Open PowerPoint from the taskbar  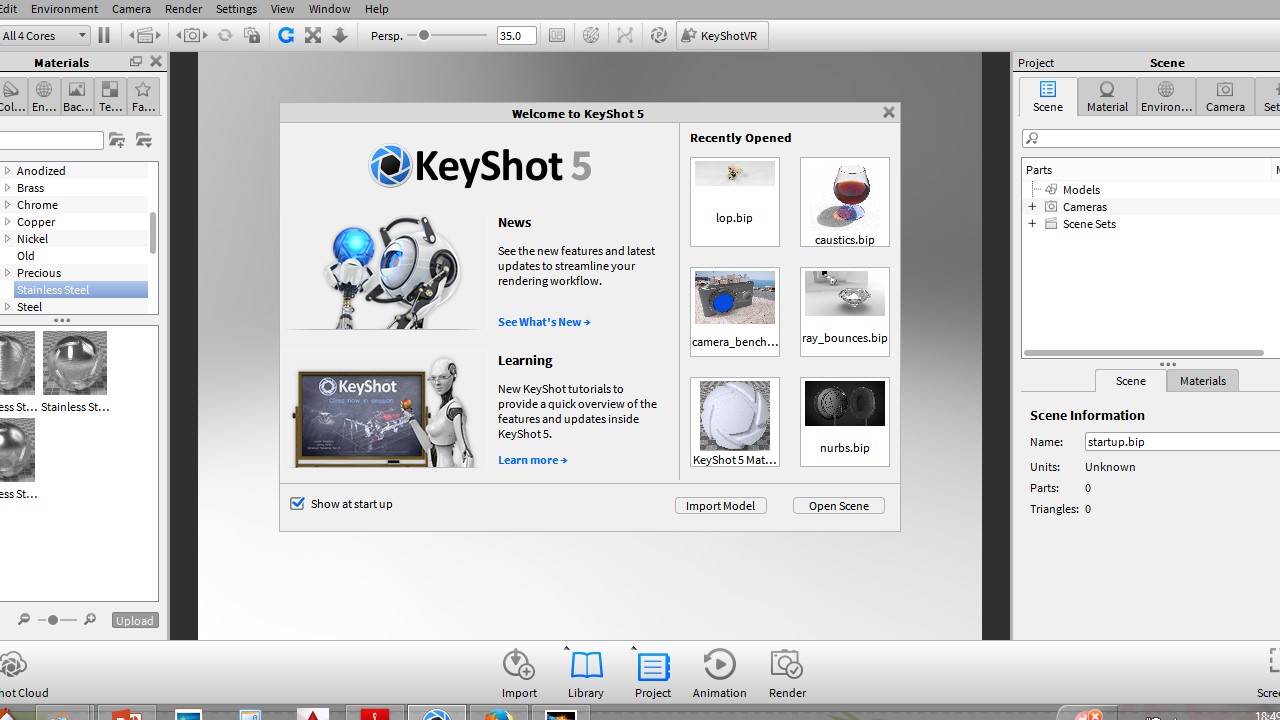click(x=125, y=713)
